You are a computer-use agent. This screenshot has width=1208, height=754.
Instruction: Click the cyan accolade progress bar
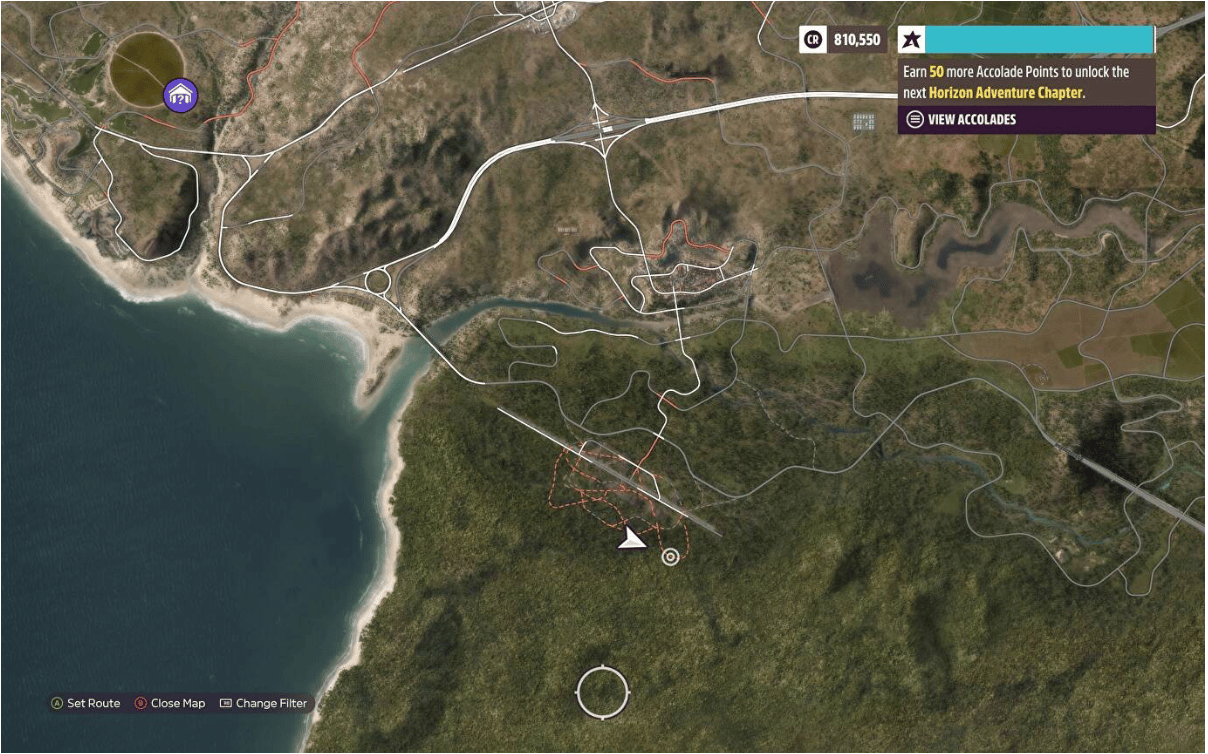[x=1040, y=40]
